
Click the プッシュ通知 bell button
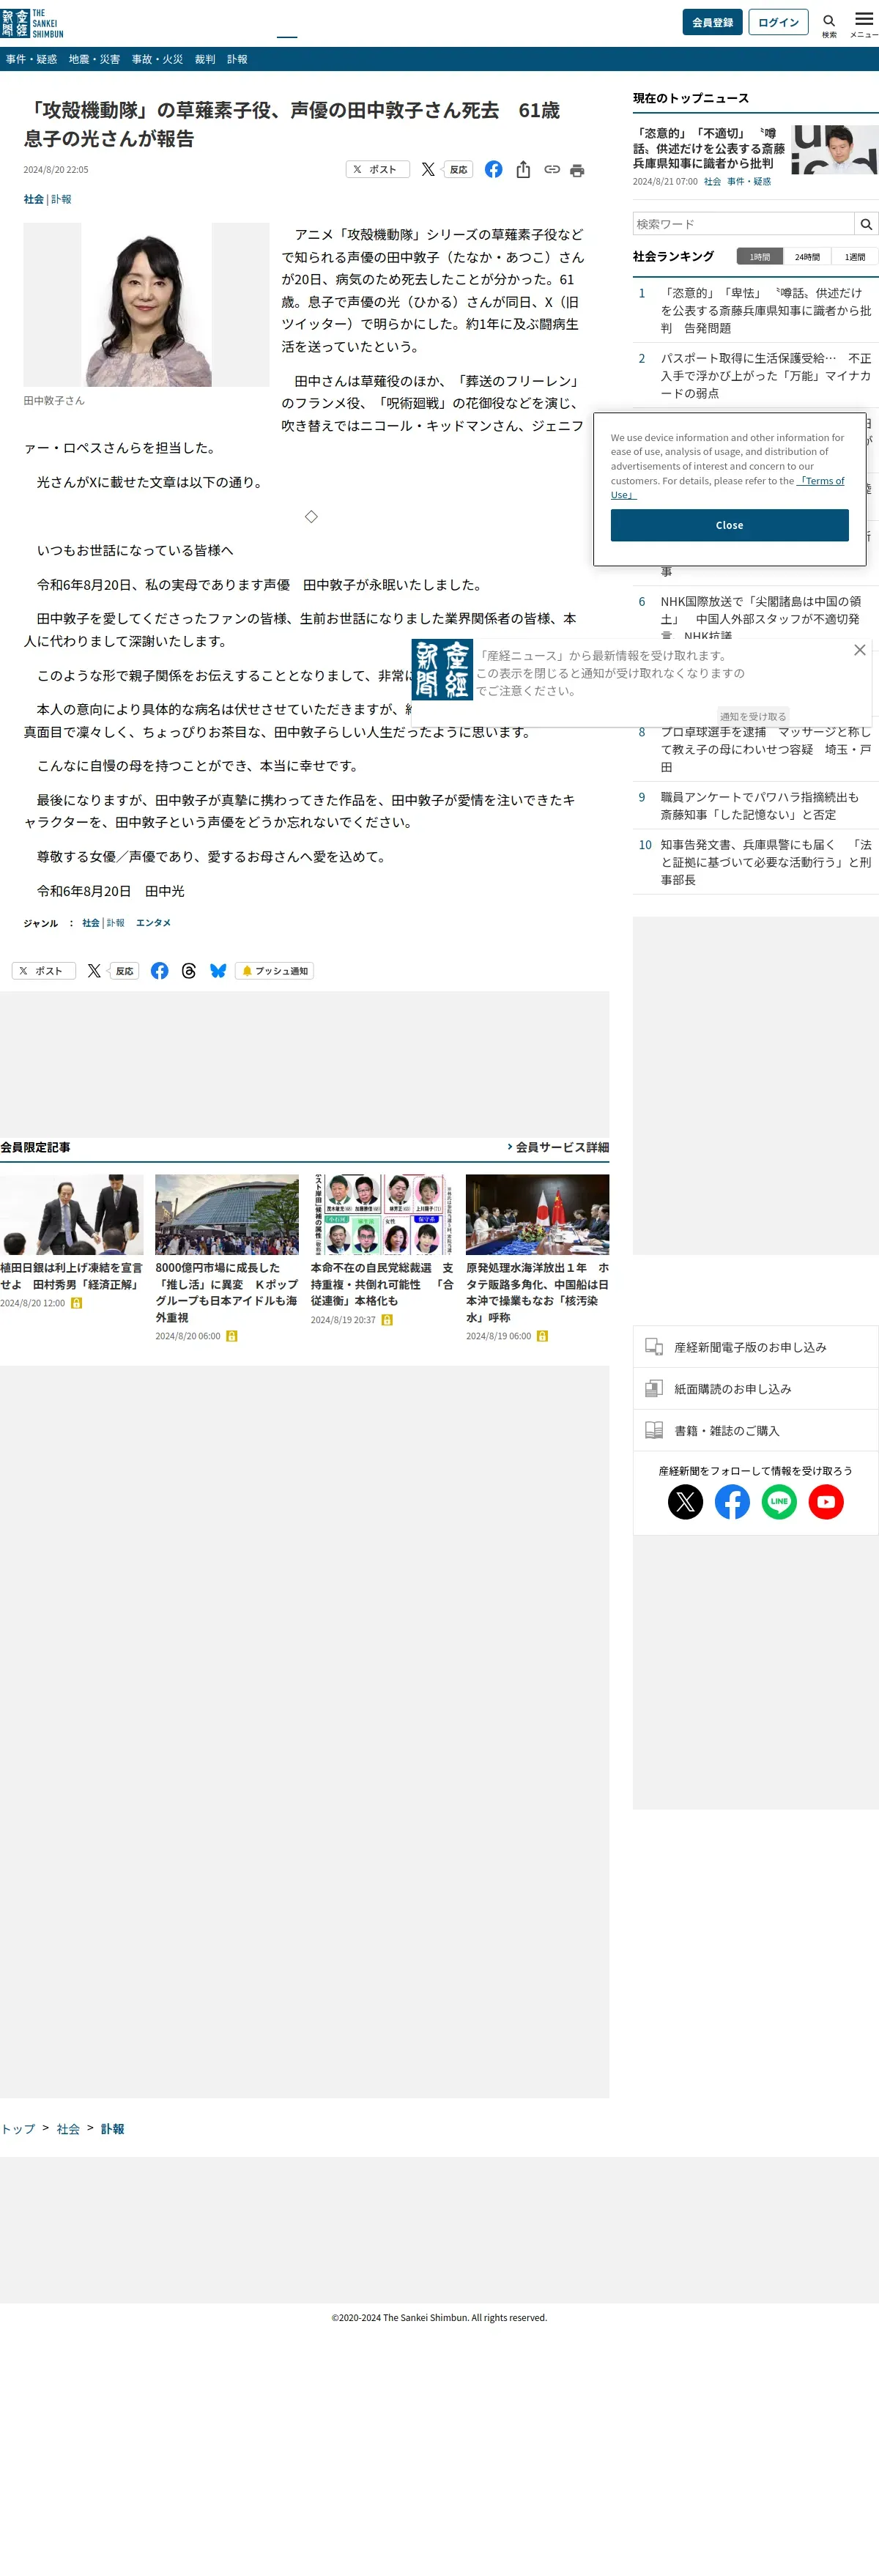274,971
